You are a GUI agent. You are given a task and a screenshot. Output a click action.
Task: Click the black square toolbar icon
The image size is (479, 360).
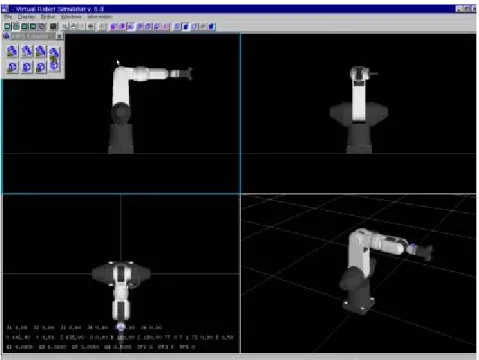click(x=53, y=26)
